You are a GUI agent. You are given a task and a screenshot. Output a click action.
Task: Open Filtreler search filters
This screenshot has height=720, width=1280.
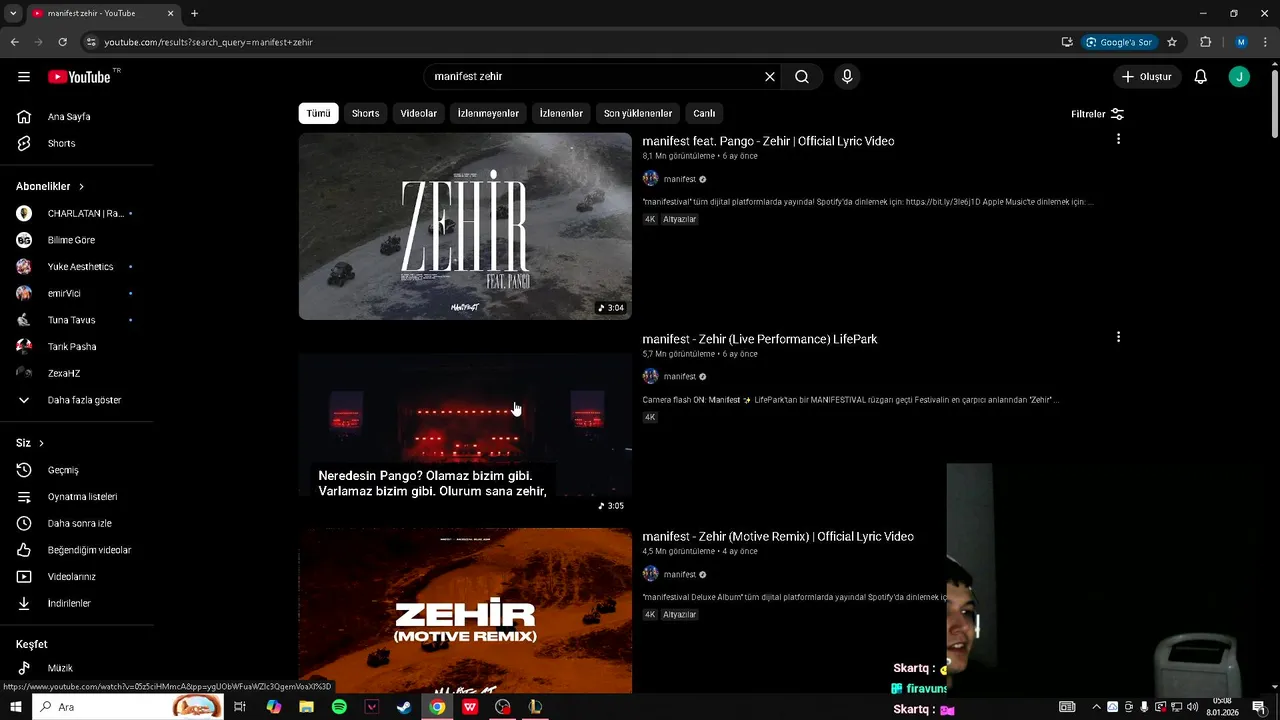pyautogui.click(x=1097, y=114)
